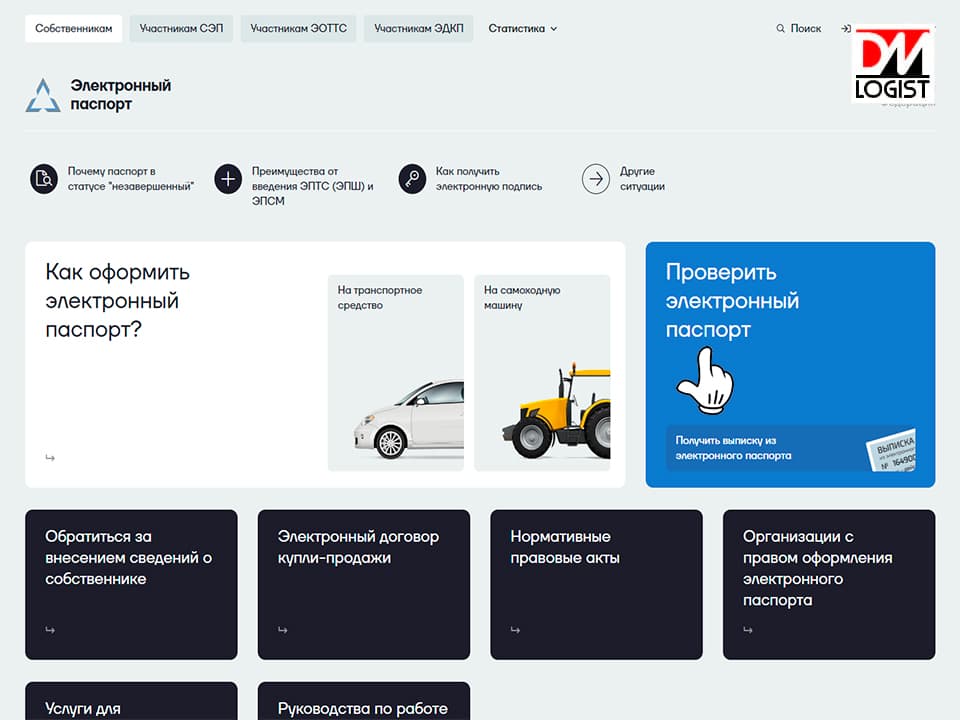Click the plus icon beside Преимущества от введения ЭПТС
Viewport: 960px width, 720px height.
(x=228, y=179)
